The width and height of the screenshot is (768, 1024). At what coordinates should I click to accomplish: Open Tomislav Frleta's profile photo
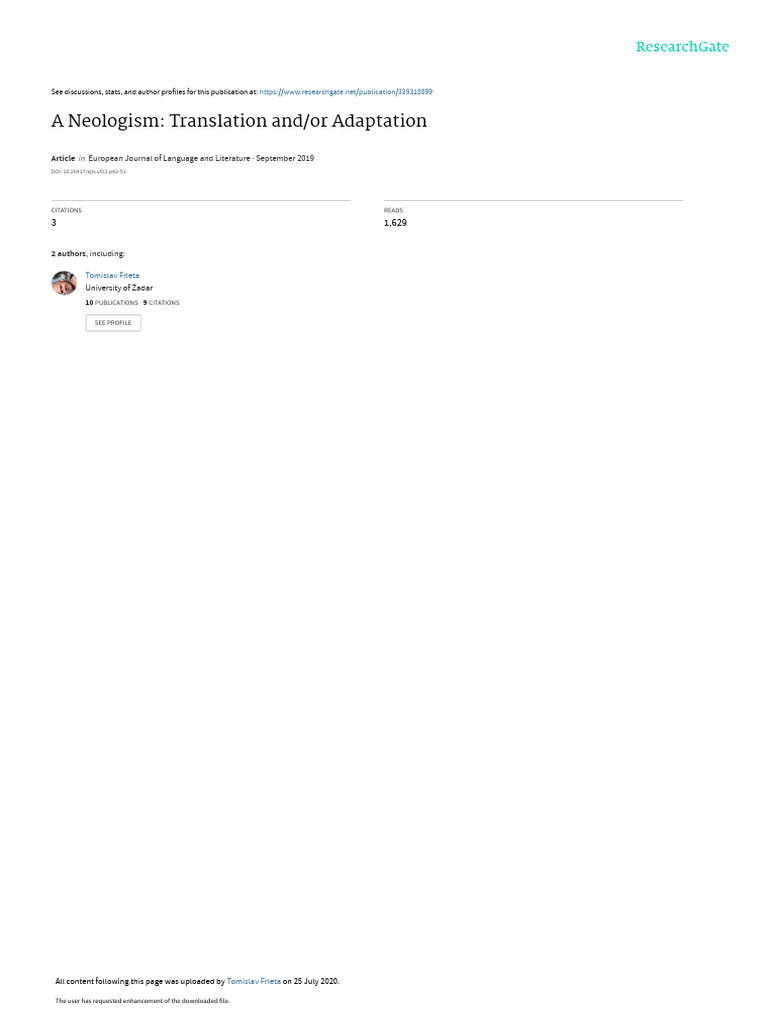[x=64, y=283]
